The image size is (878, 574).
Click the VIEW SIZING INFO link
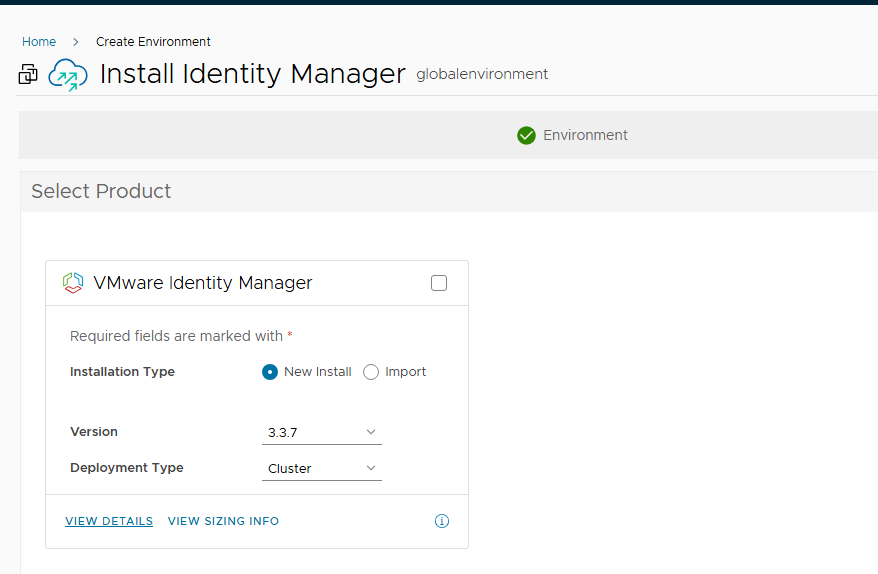[x=223, y=521]
